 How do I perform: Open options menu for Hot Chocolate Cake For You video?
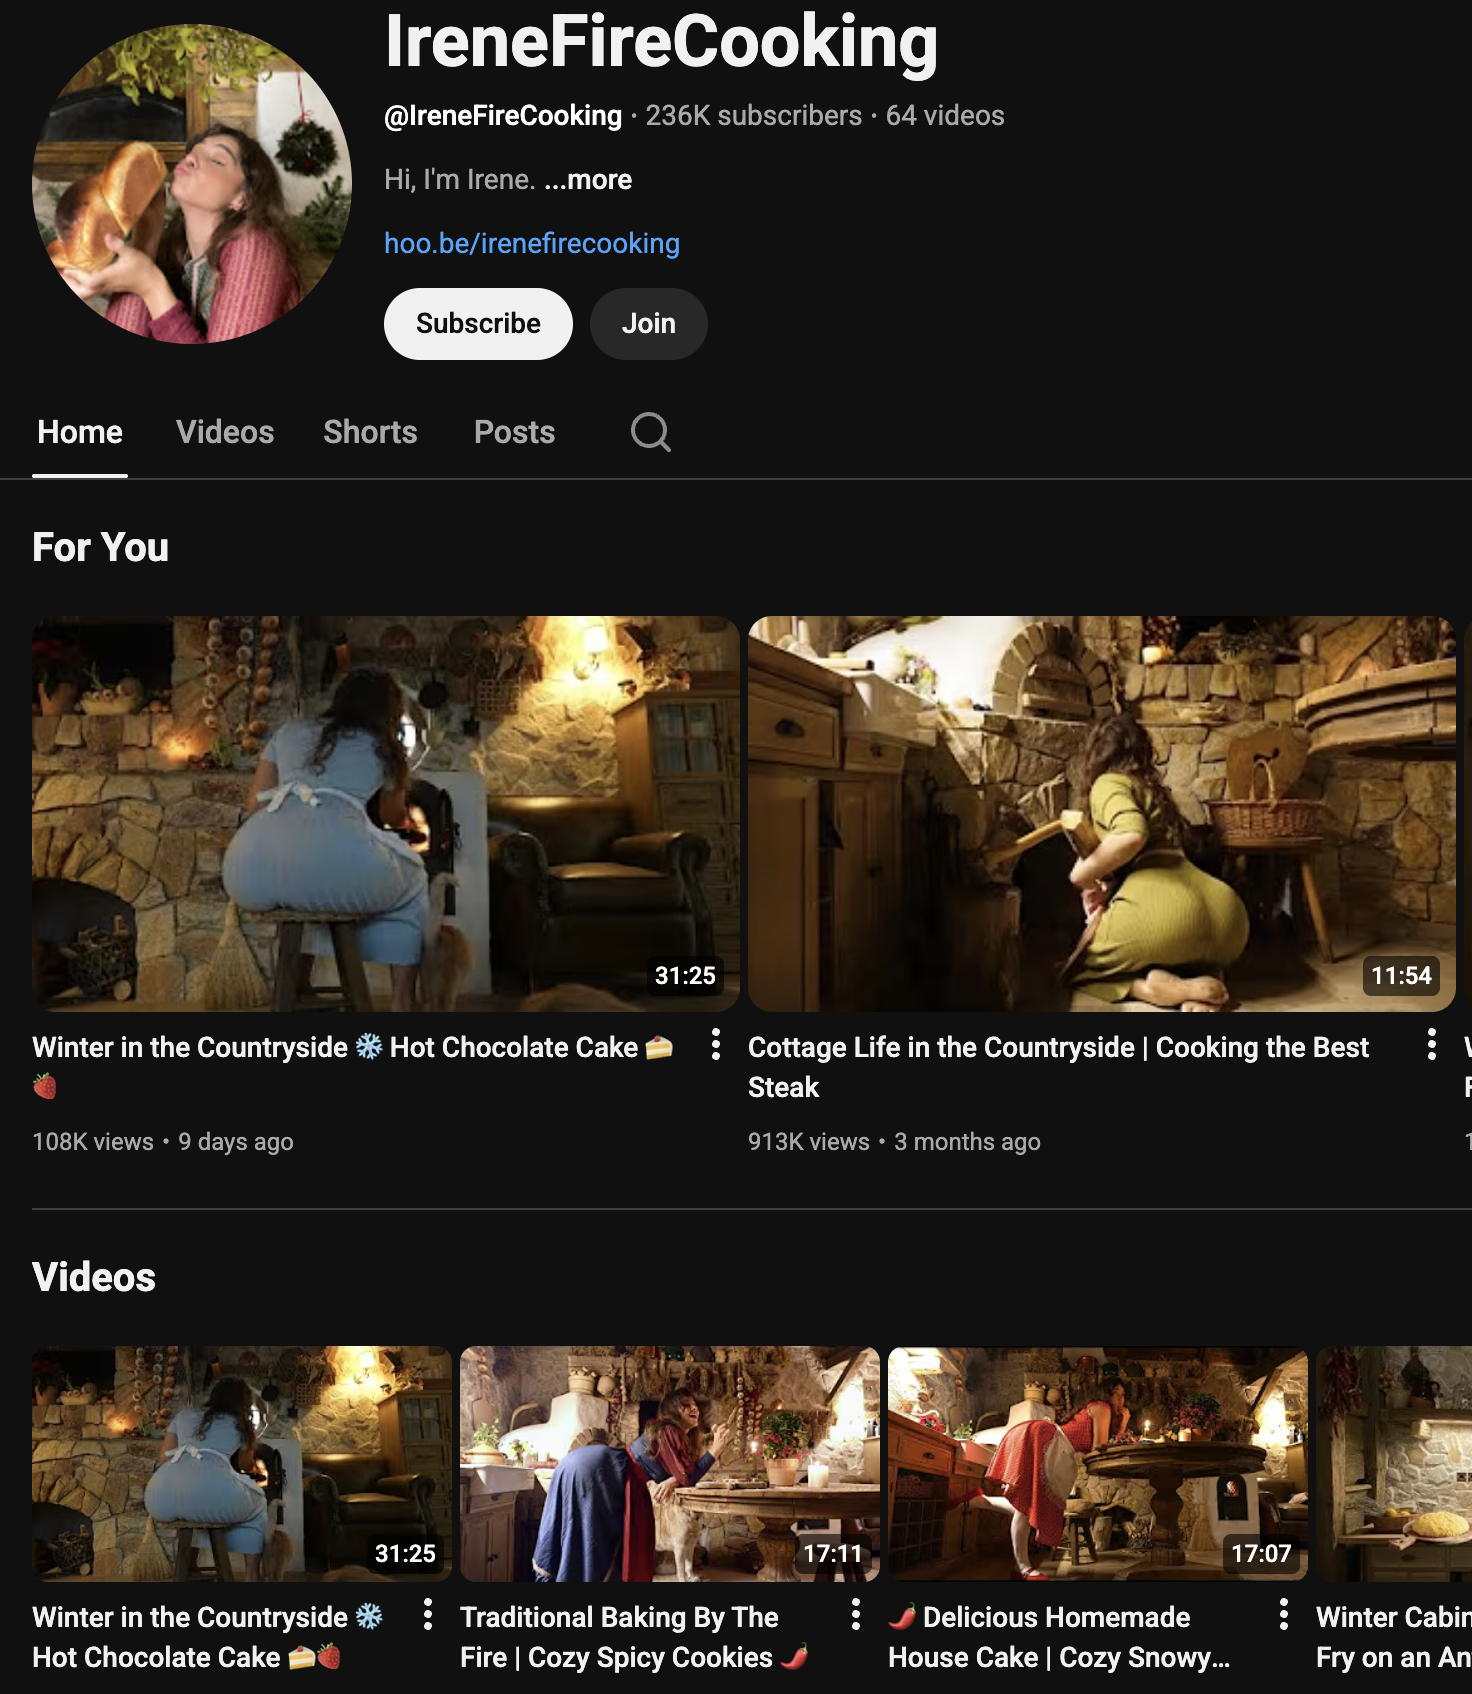715,1044
